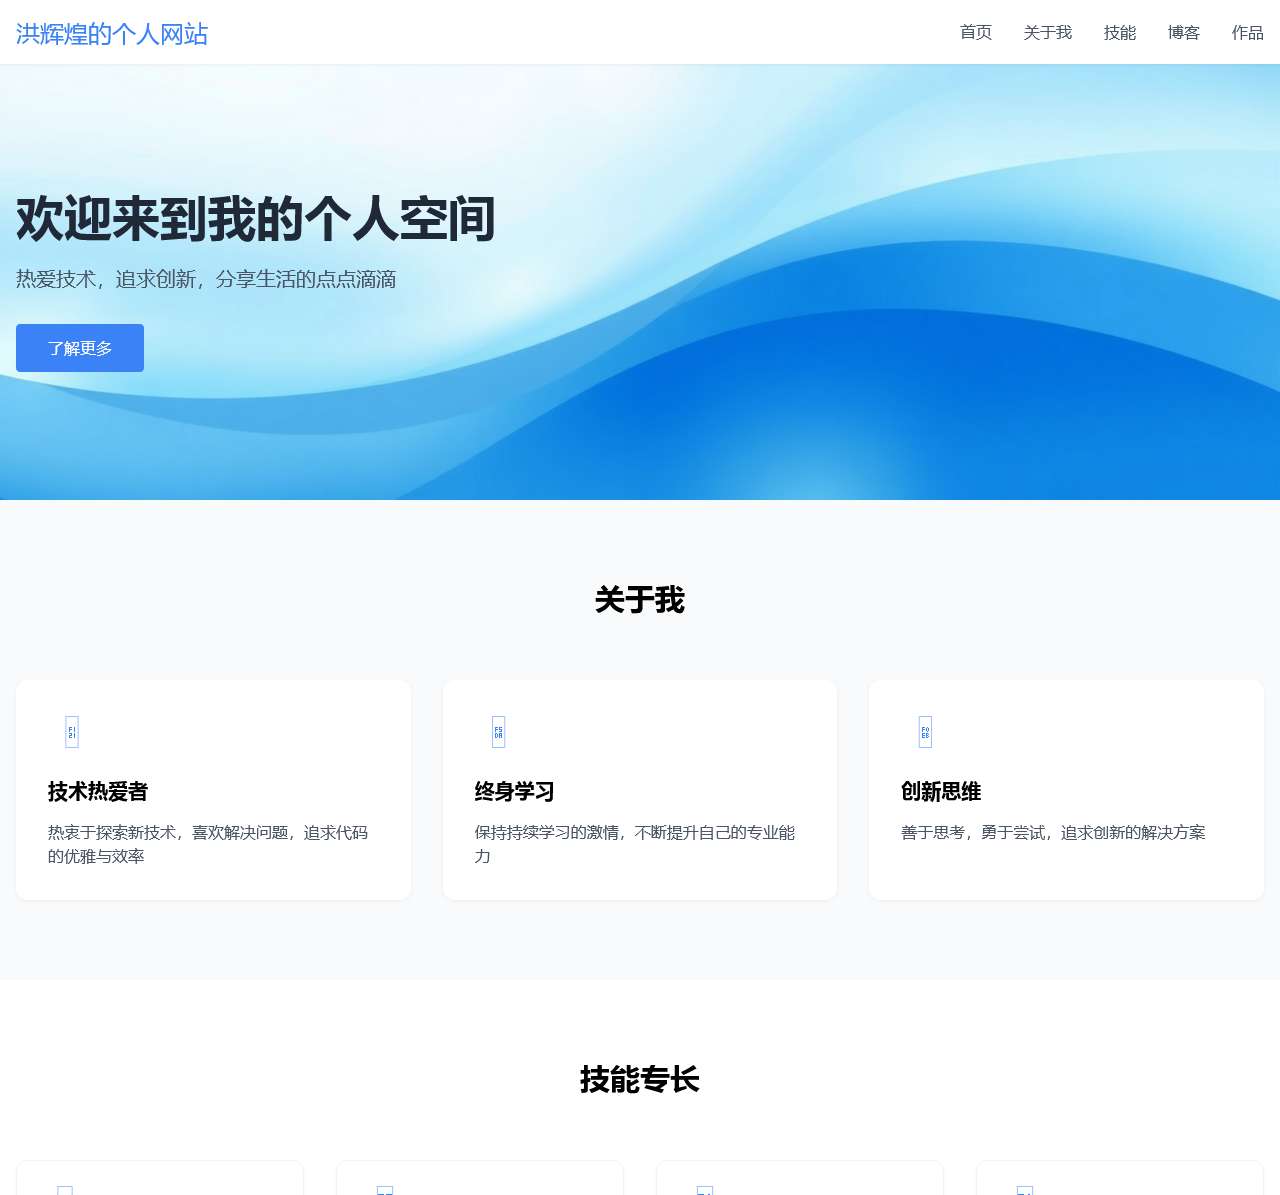Select the 技能 nav link
This screenshot has height=1195, width=1280.
[x=1119, y=32]
